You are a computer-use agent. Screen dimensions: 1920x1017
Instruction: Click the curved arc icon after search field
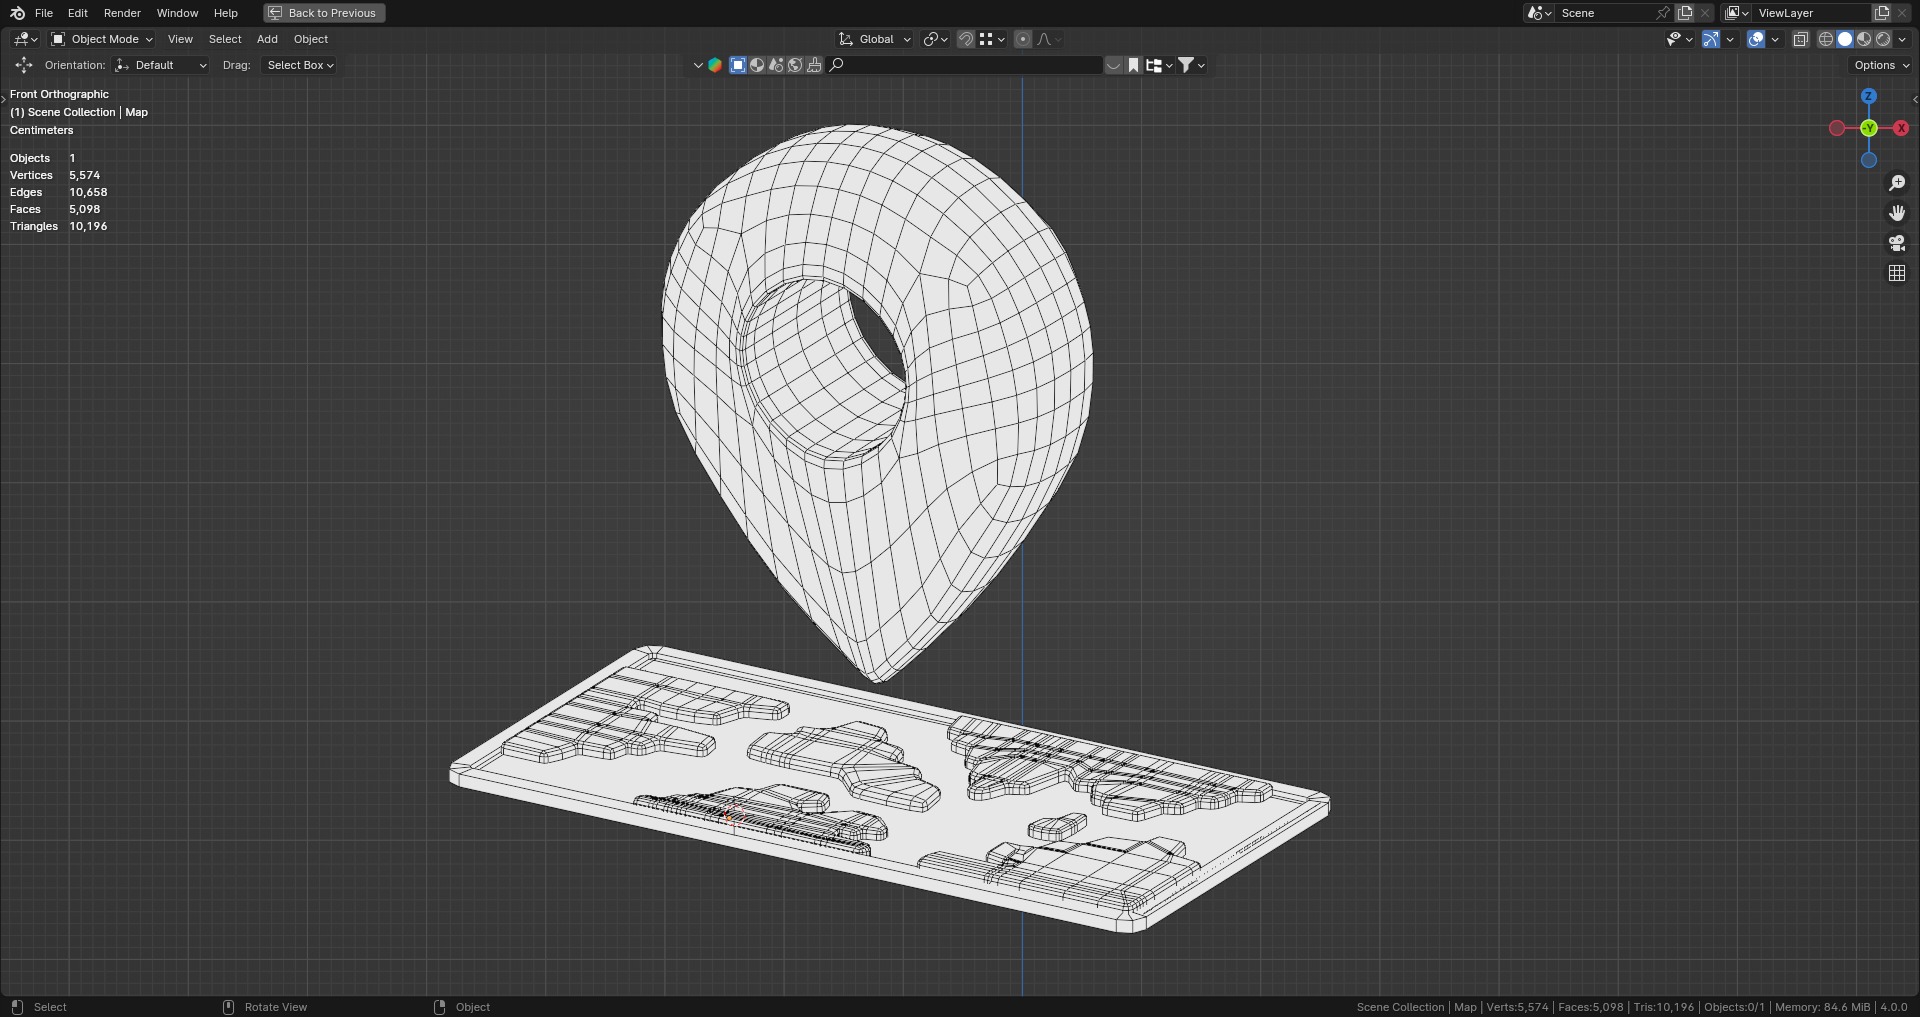click(x=1113, y=65)
